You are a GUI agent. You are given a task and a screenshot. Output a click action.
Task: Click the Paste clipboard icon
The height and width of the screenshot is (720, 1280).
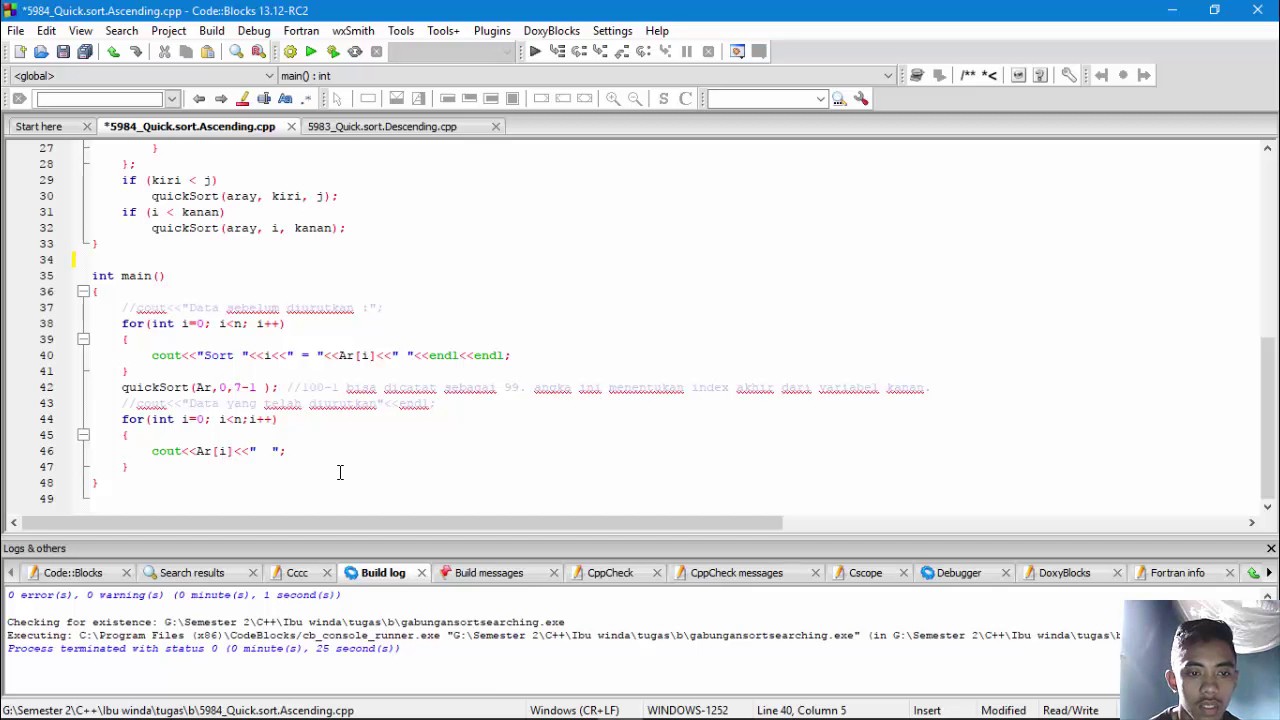point(208,51)
